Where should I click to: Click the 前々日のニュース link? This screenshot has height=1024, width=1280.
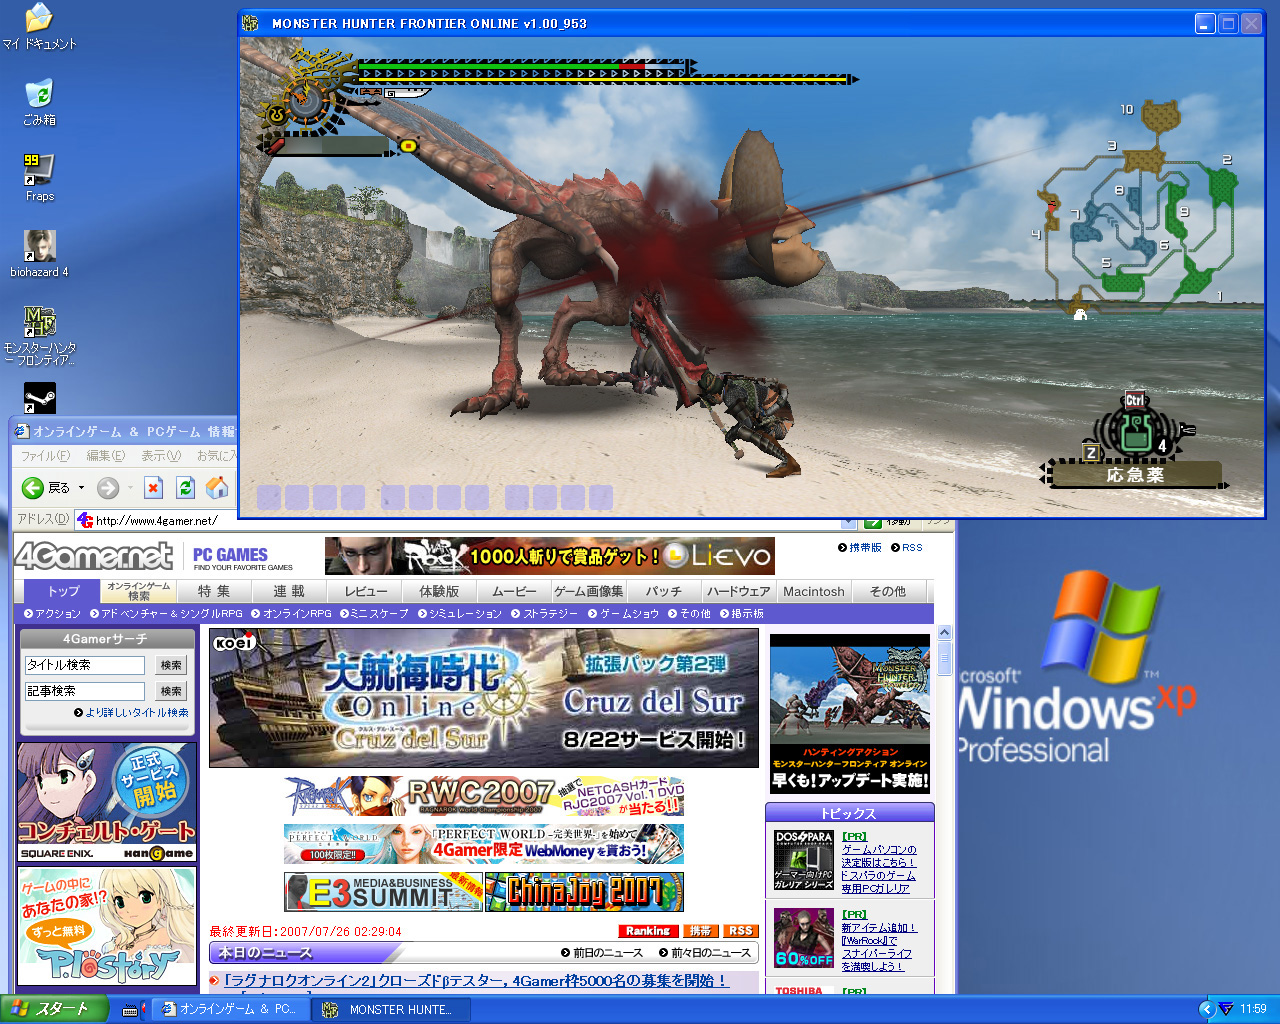click(x=705, y=953)
